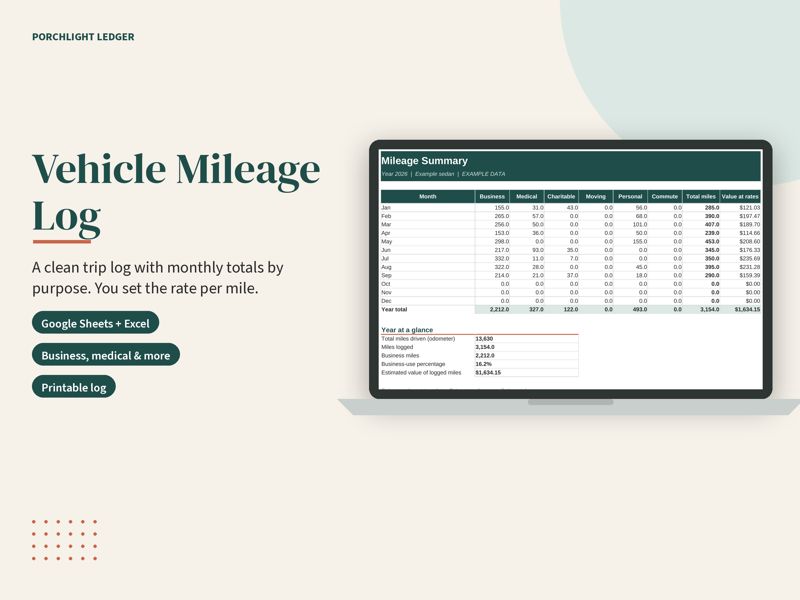This screenshot has height=600, width=800.
Task: Select the Oct row label
Action: point(386,284)
